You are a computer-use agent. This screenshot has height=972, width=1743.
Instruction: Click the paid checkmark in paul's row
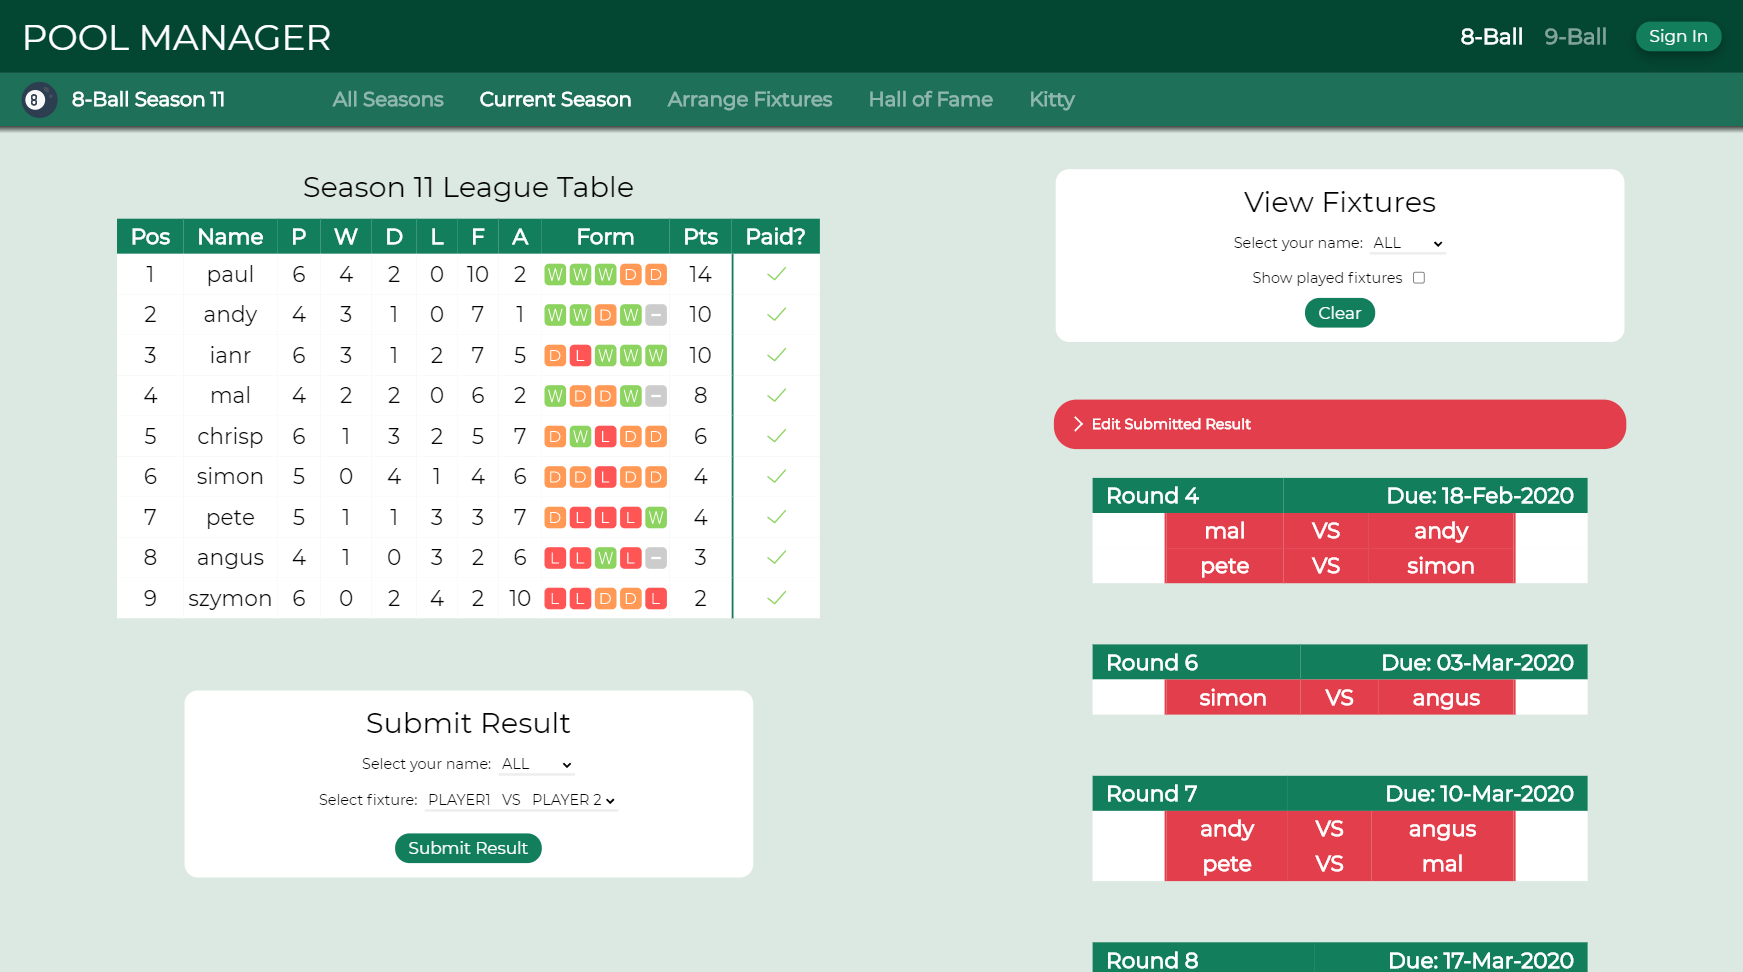click(x=776, y=274)
